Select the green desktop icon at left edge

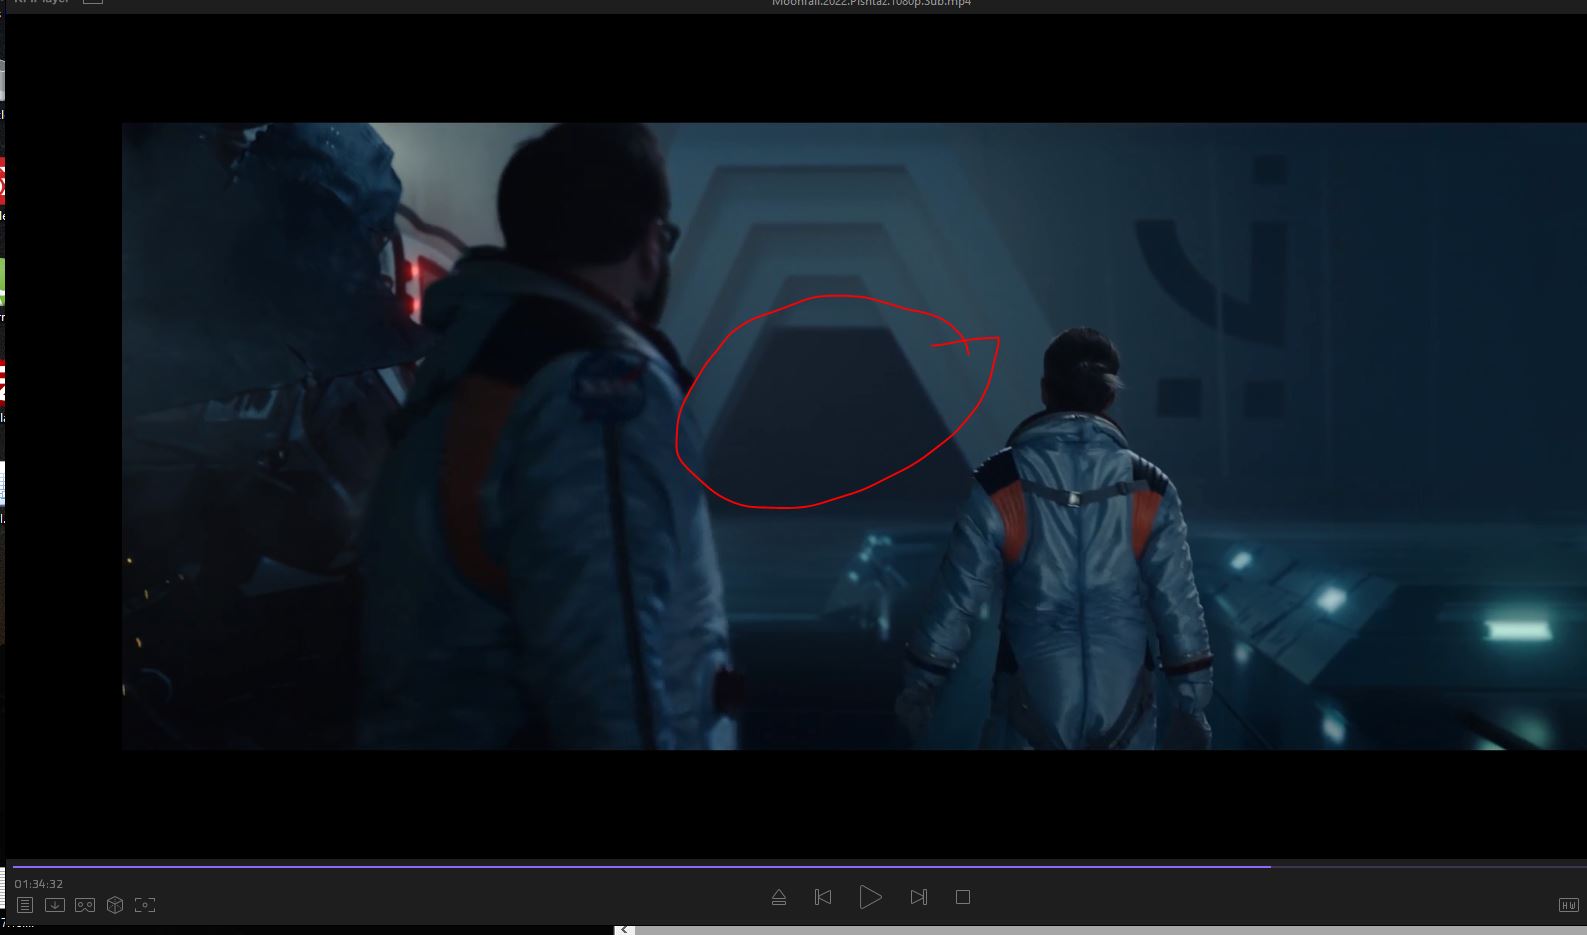(2, 282)
